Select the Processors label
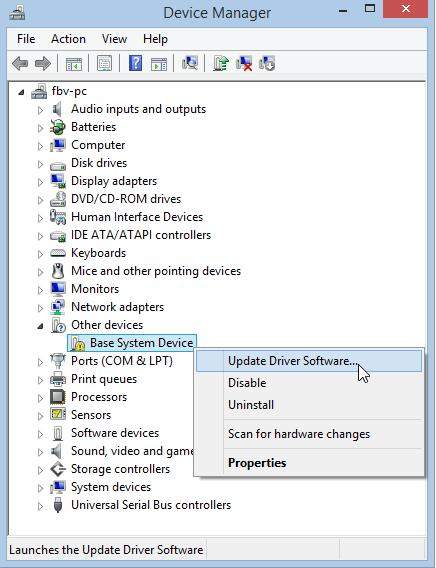 pyautogui.click(x=99, y=397)
